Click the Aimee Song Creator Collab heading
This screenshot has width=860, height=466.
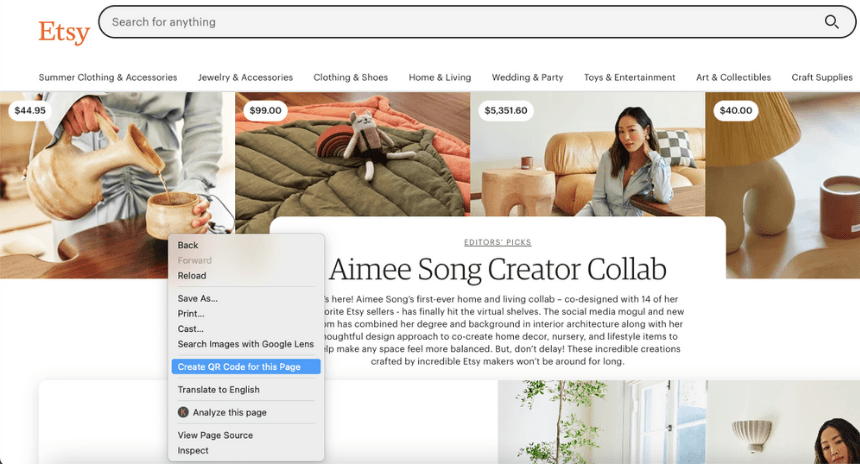point(497,269)
